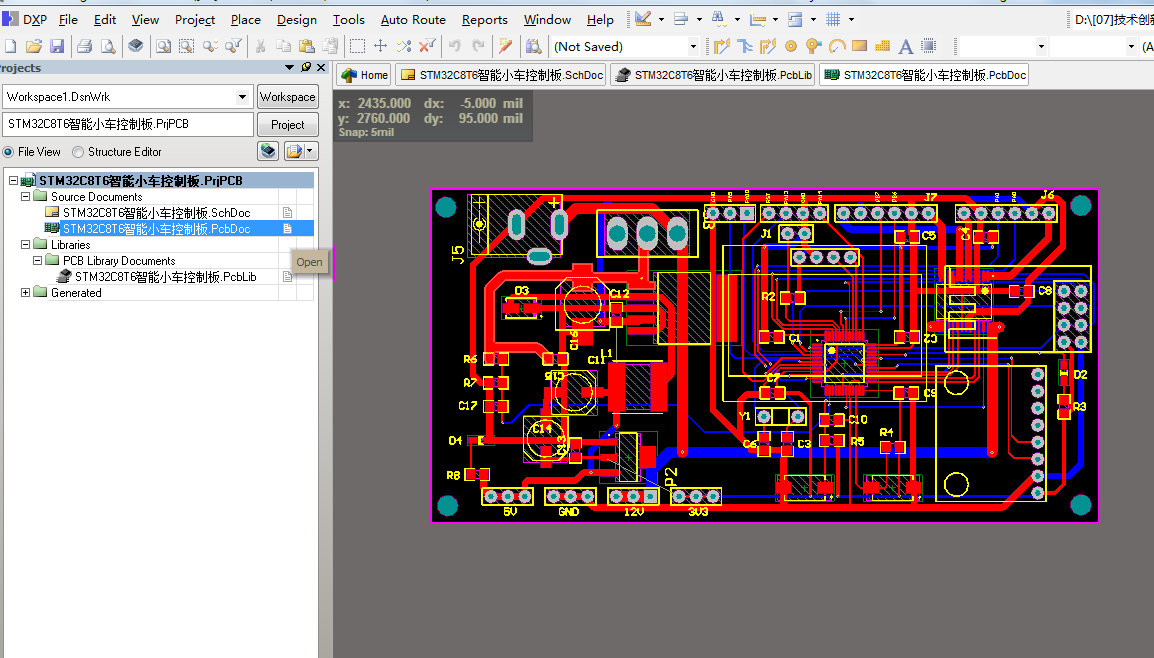Collapse the PCB Library Documents folder
The width and height of the screenshot is (1154, 658).
click(x=38, y=261)
